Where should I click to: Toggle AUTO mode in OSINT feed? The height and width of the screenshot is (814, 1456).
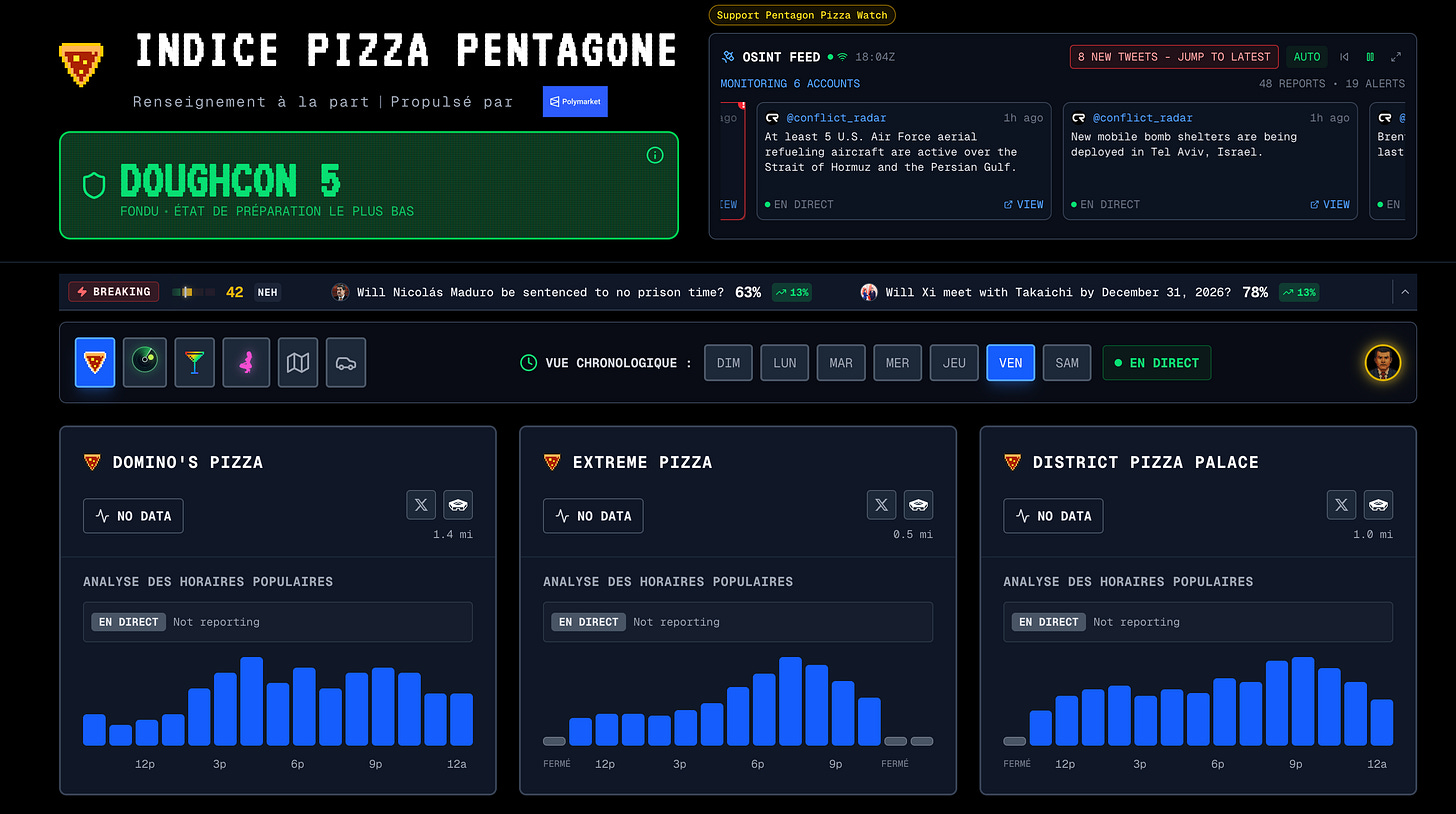coord(1307,57)
